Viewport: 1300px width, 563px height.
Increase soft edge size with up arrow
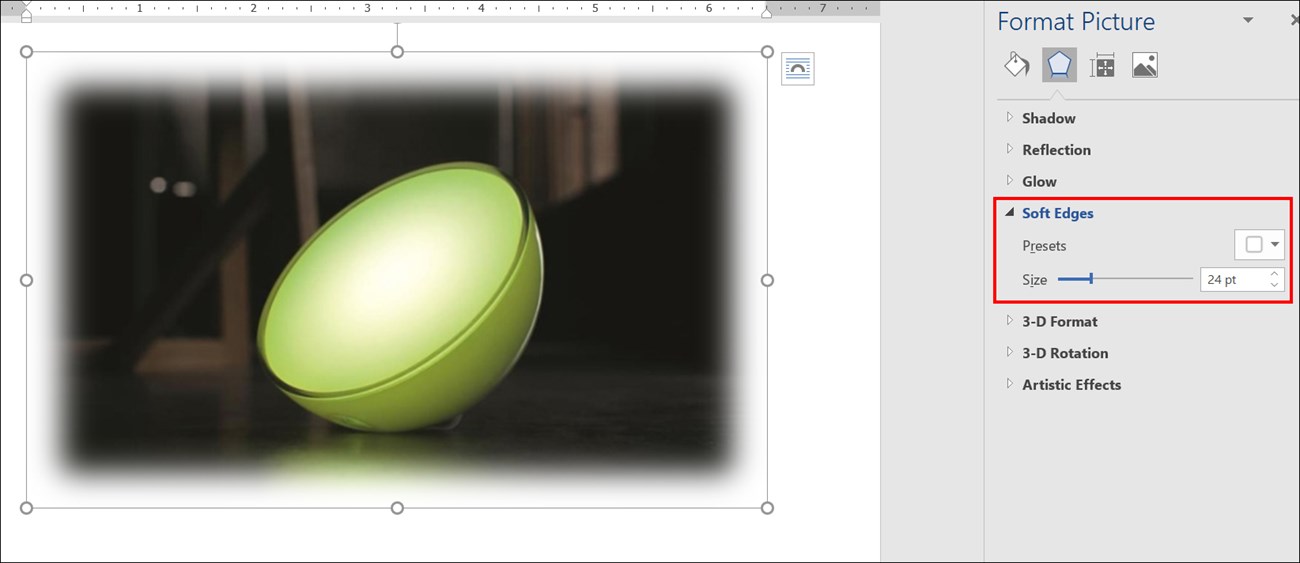1274,274
